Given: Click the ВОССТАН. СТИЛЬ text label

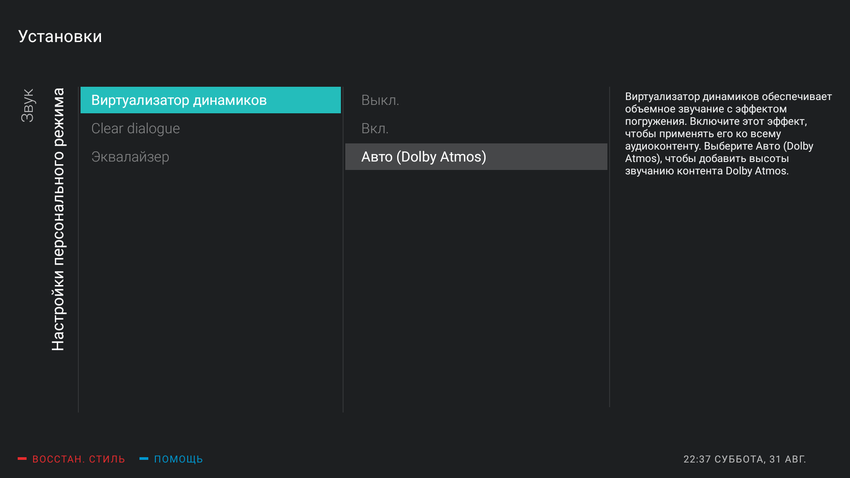Looking at the screenshot, I should (x=78, y=459).
